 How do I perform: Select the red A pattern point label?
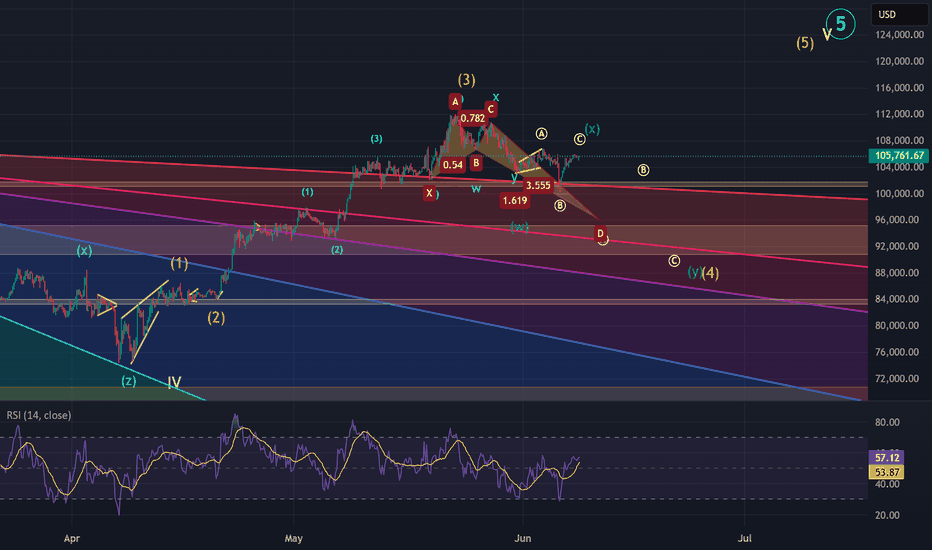(455, 102)
